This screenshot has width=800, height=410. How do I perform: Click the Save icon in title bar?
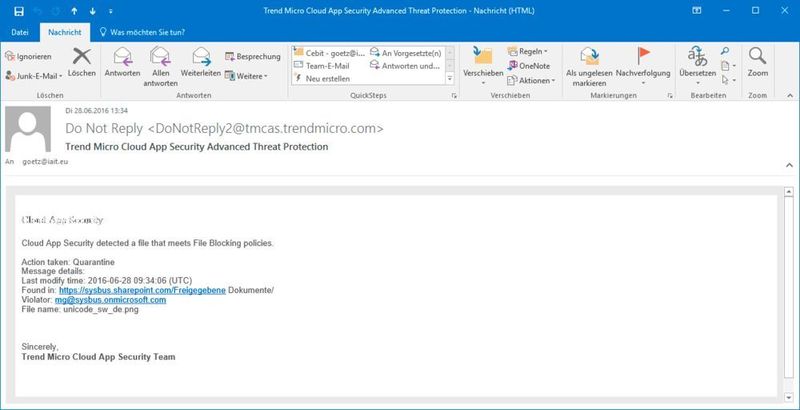coord(19,11)
